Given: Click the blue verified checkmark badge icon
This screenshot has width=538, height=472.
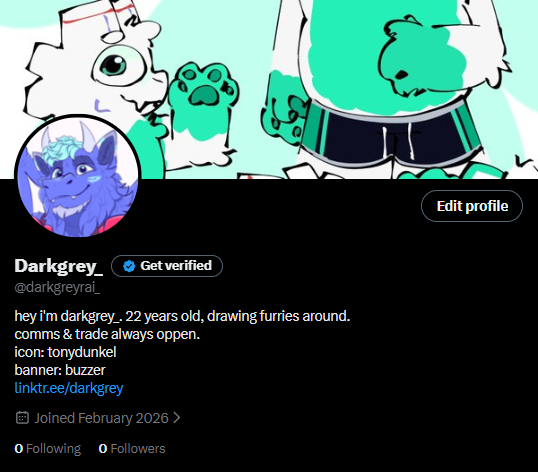Looking at the screenshot, I should (129, 266).
